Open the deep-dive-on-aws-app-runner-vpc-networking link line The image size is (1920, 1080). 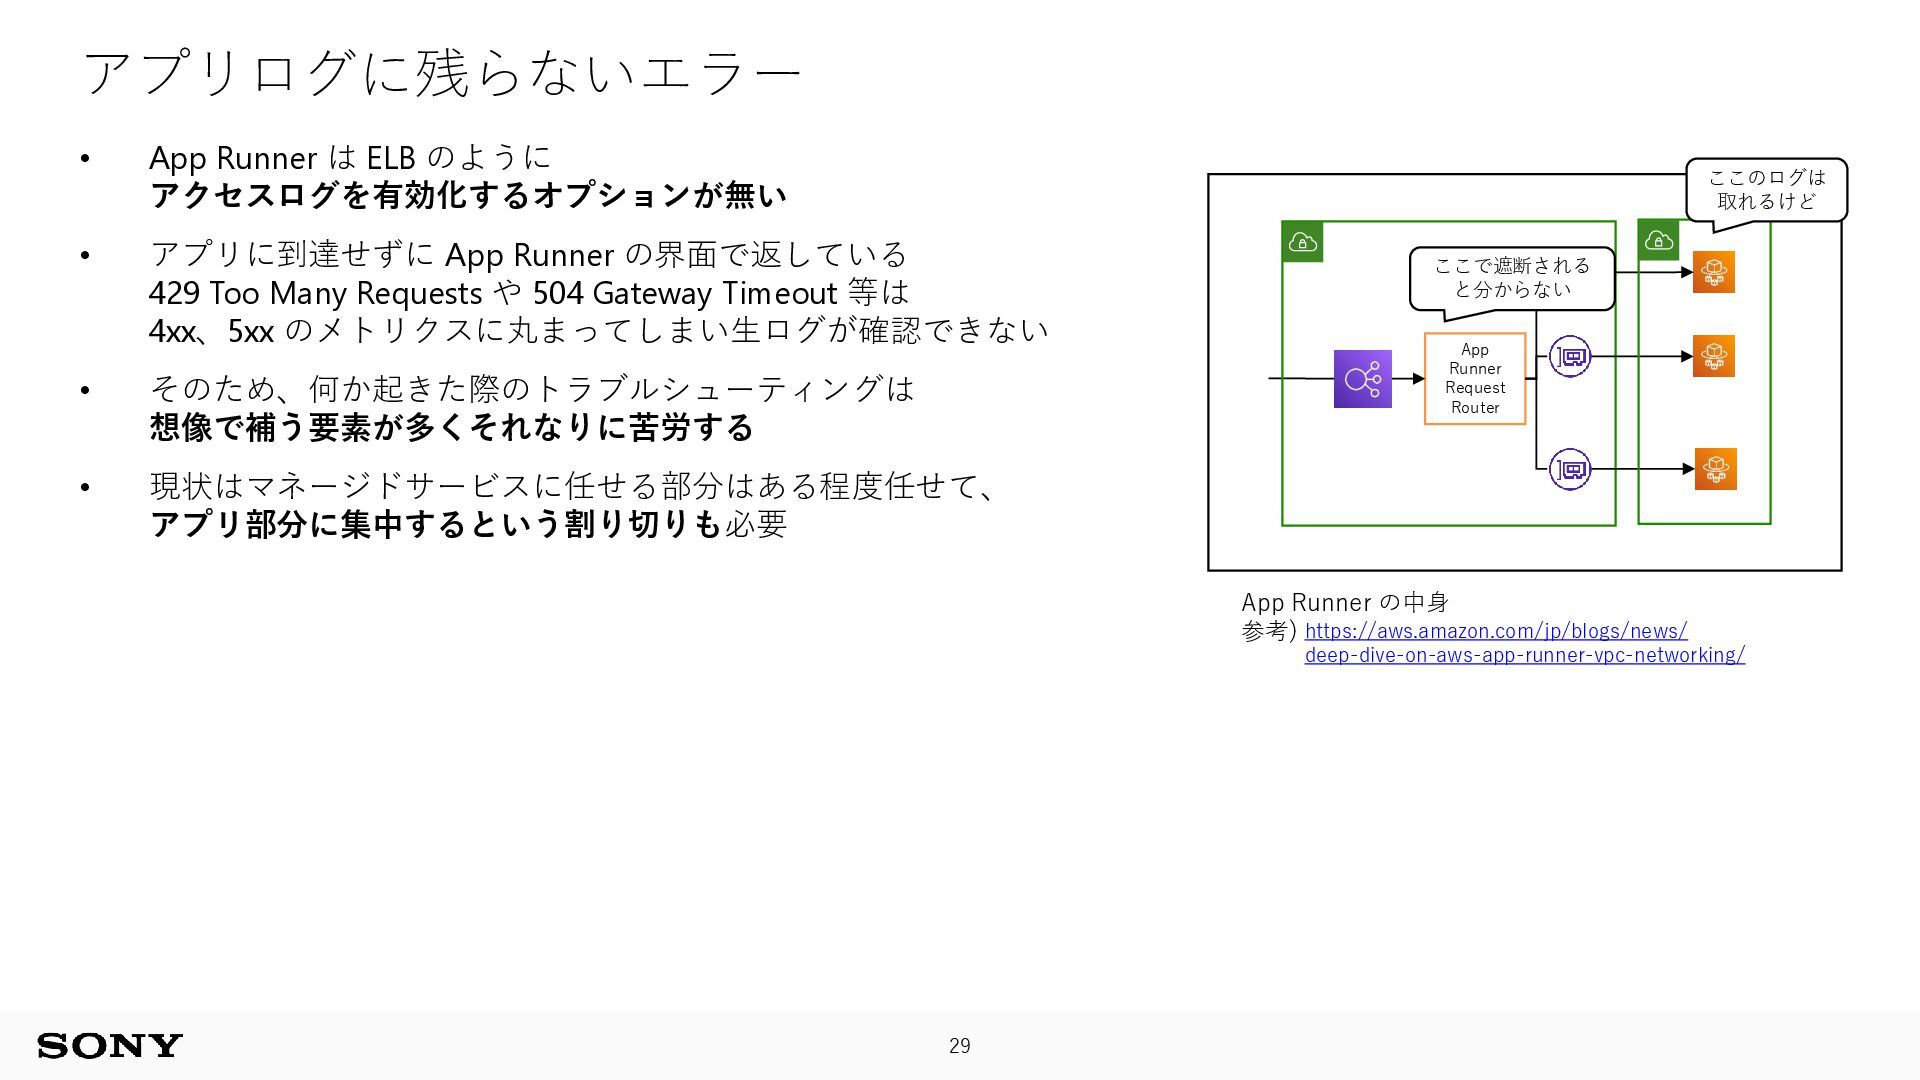[1525, 655]
